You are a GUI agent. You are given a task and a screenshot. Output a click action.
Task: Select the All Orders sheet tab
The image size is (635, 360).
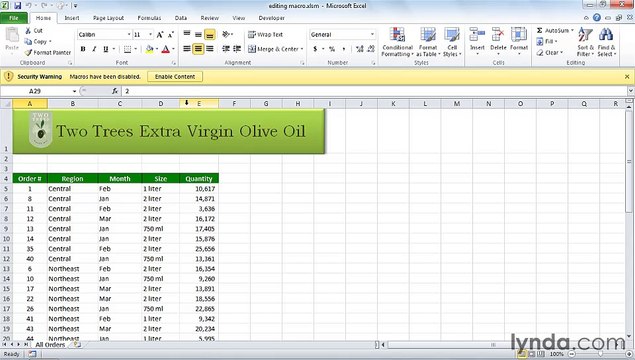[x=50, y=345]
